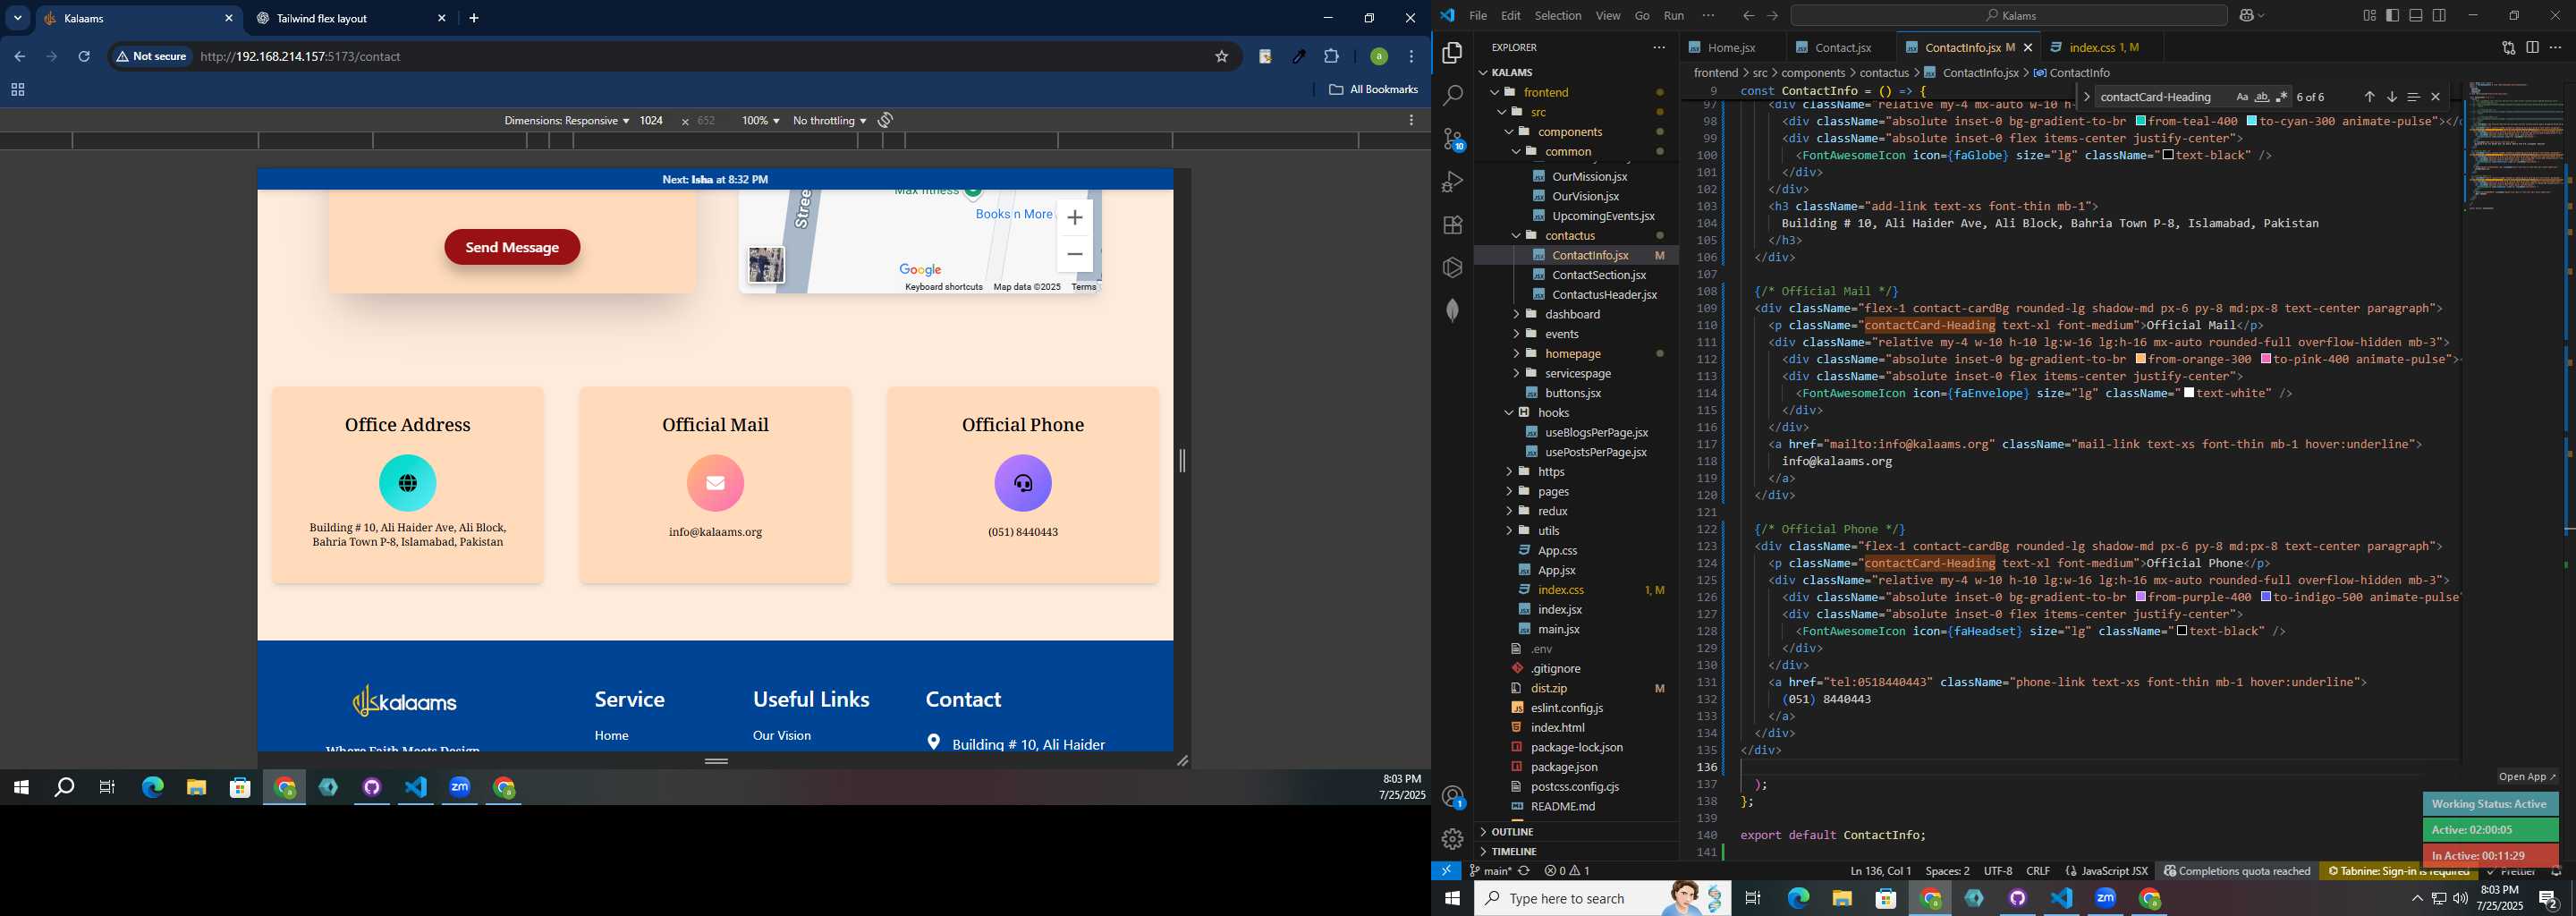Toggle Match Case in find widget
The image size is (2576, 916).
click(2242, 97)
